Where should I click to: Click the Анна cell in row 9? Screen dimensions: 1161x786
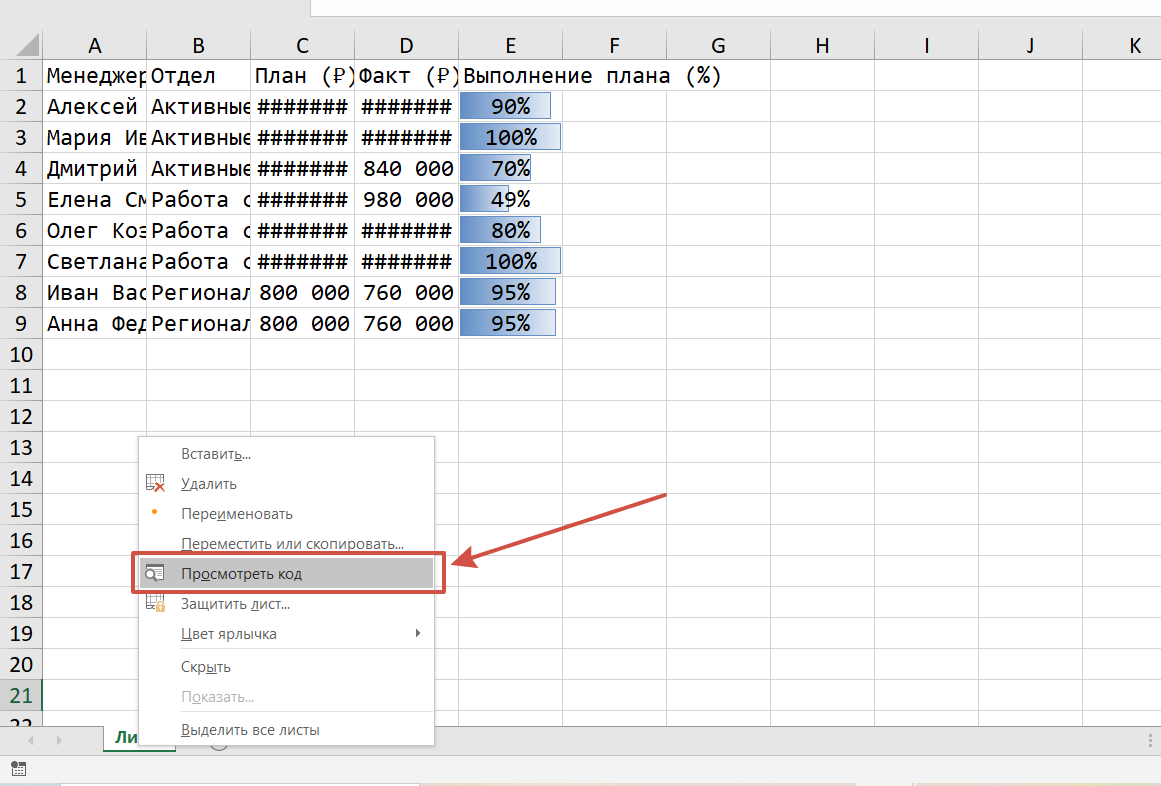[95, 323]
